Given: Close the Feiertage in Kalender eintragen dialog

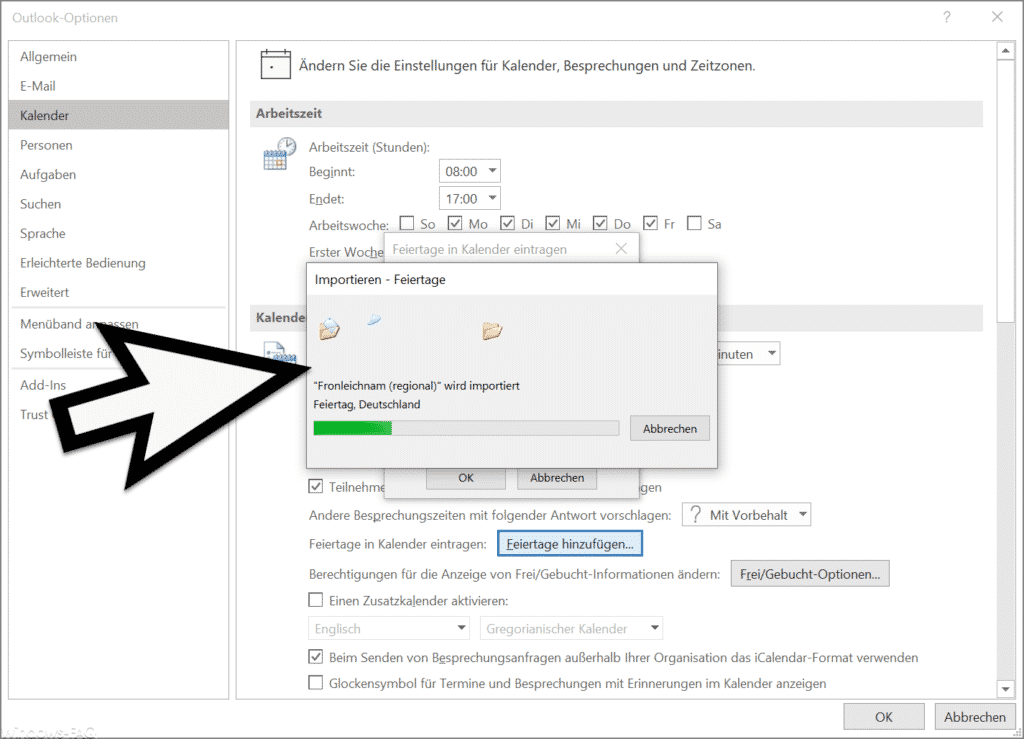Looking at the screenshot, I should pyautogui.click(x=621, y=249).
